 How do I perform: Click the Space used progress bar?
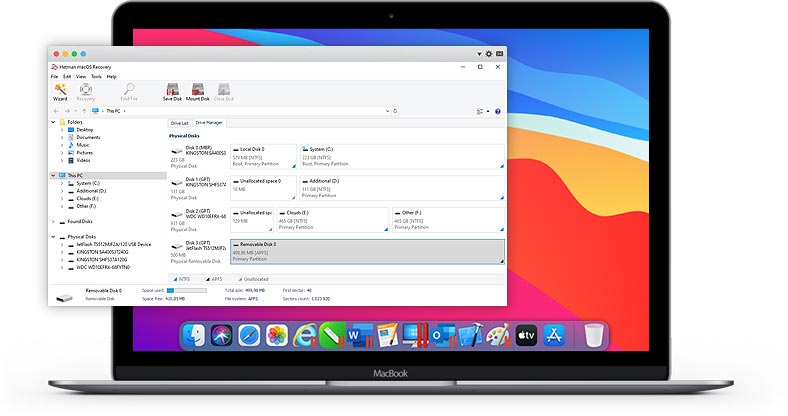click(x=186, y=290)
